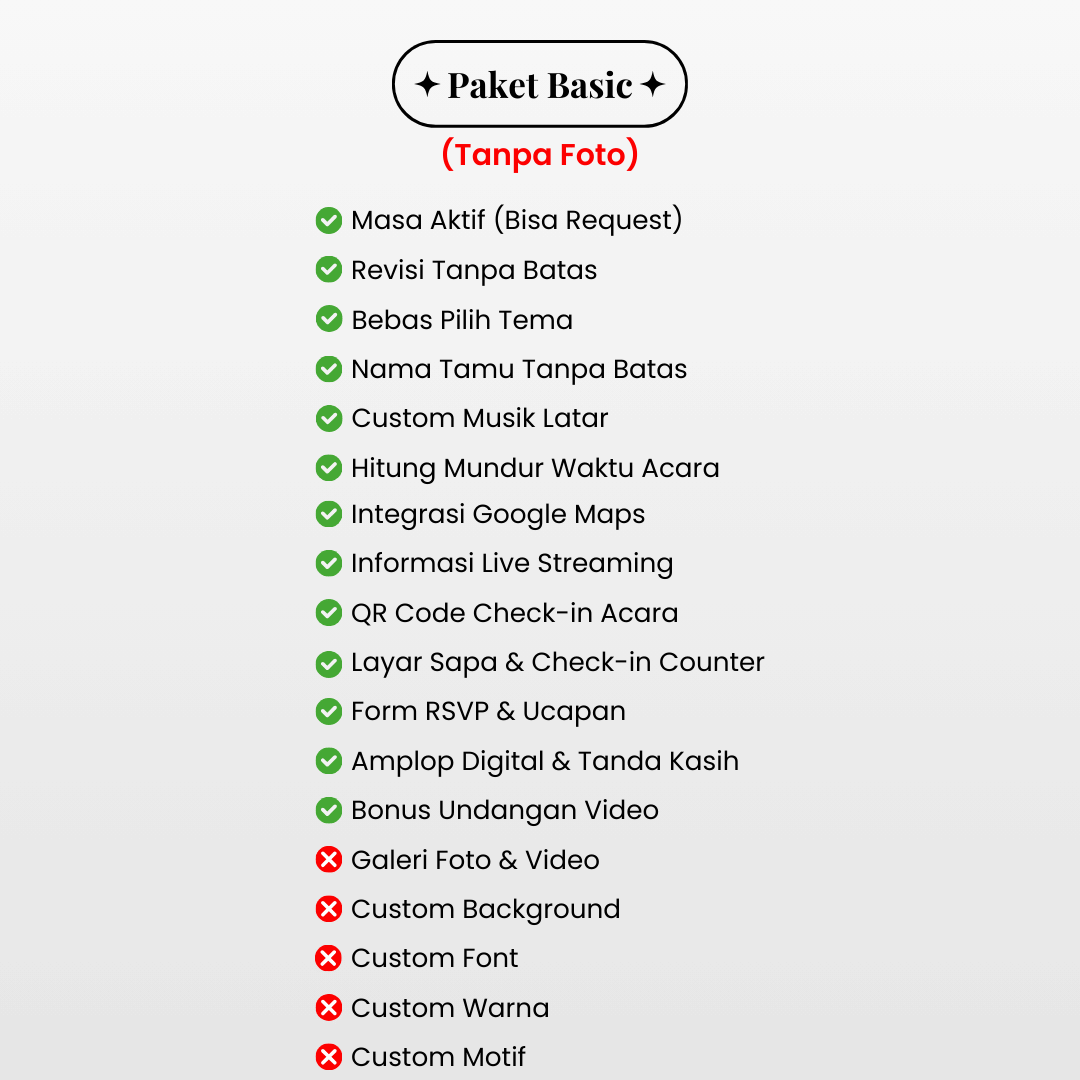This screenshot has height=1080, width=1080.
Task: Click green check beside QR Code Check-in Acara
Action: 329,612
